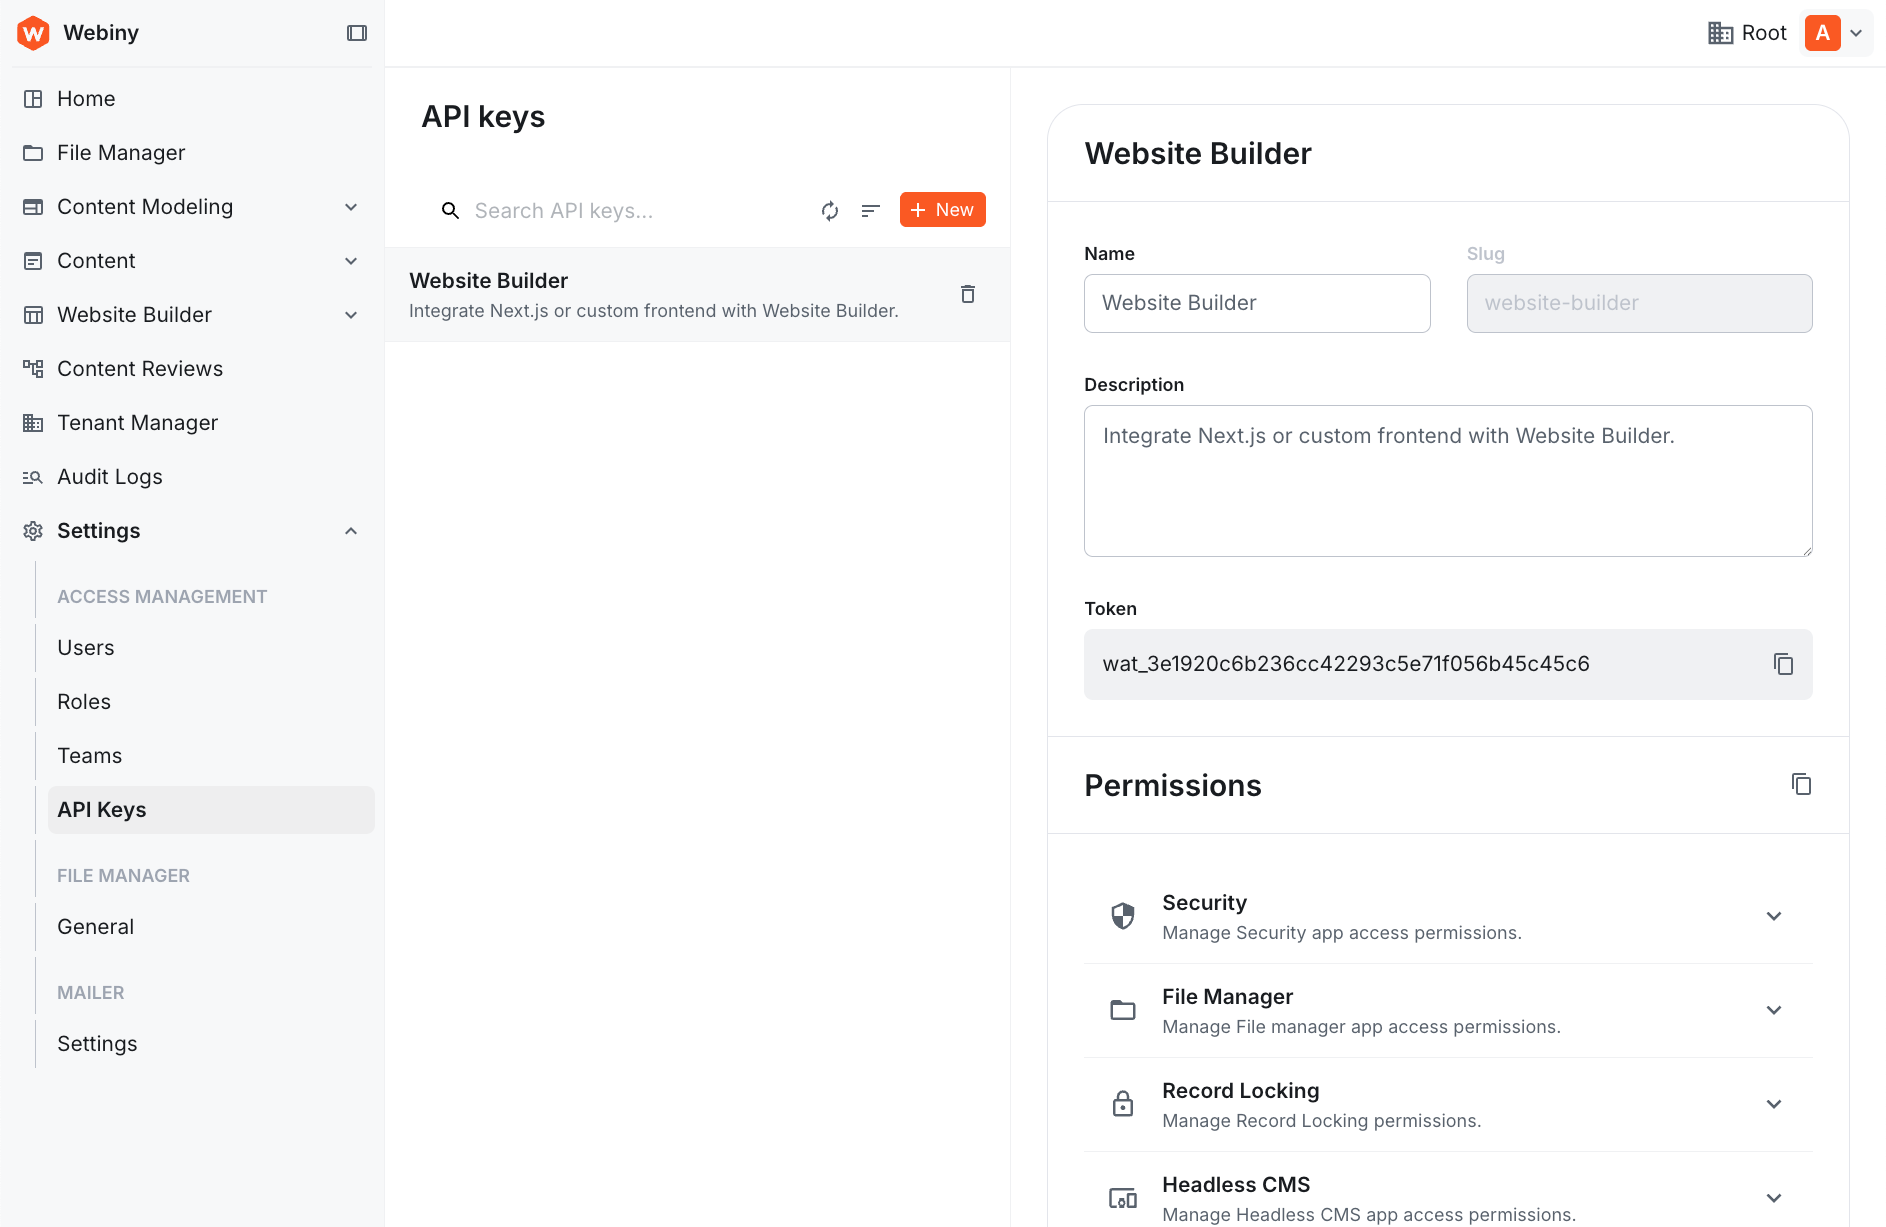Copy the token using the copy icon

pyautogui.click(x=1783, y=663)
